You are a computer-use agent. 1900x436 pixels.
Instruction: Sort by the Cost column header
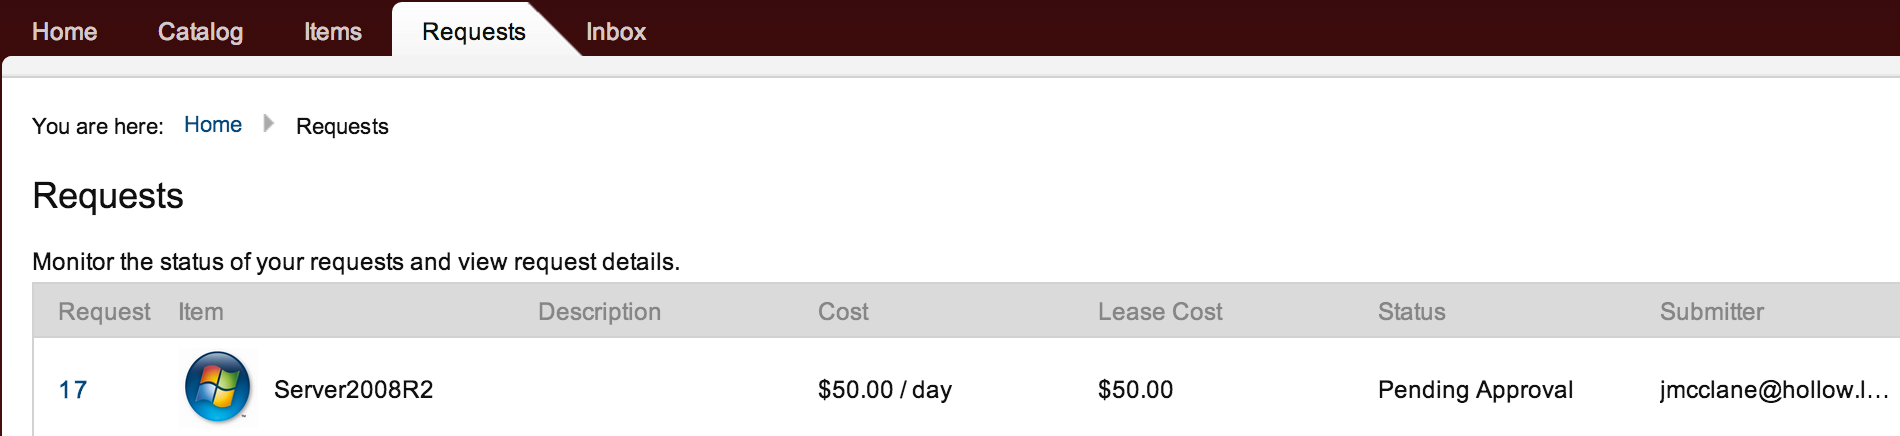[x=843, y=312]
